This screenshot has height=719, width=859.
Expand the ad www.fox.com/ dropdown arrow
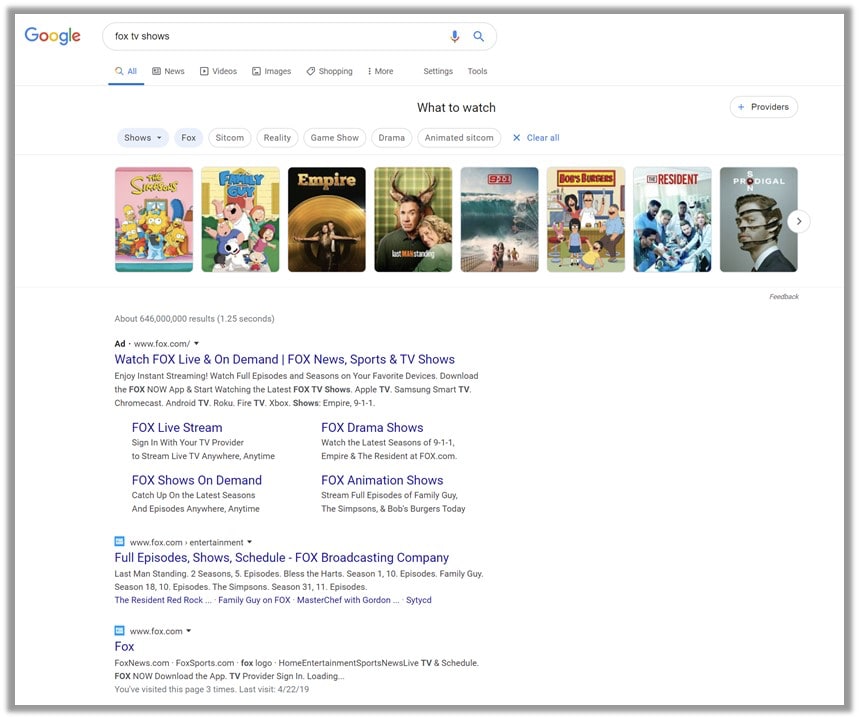tap(197, 344)
